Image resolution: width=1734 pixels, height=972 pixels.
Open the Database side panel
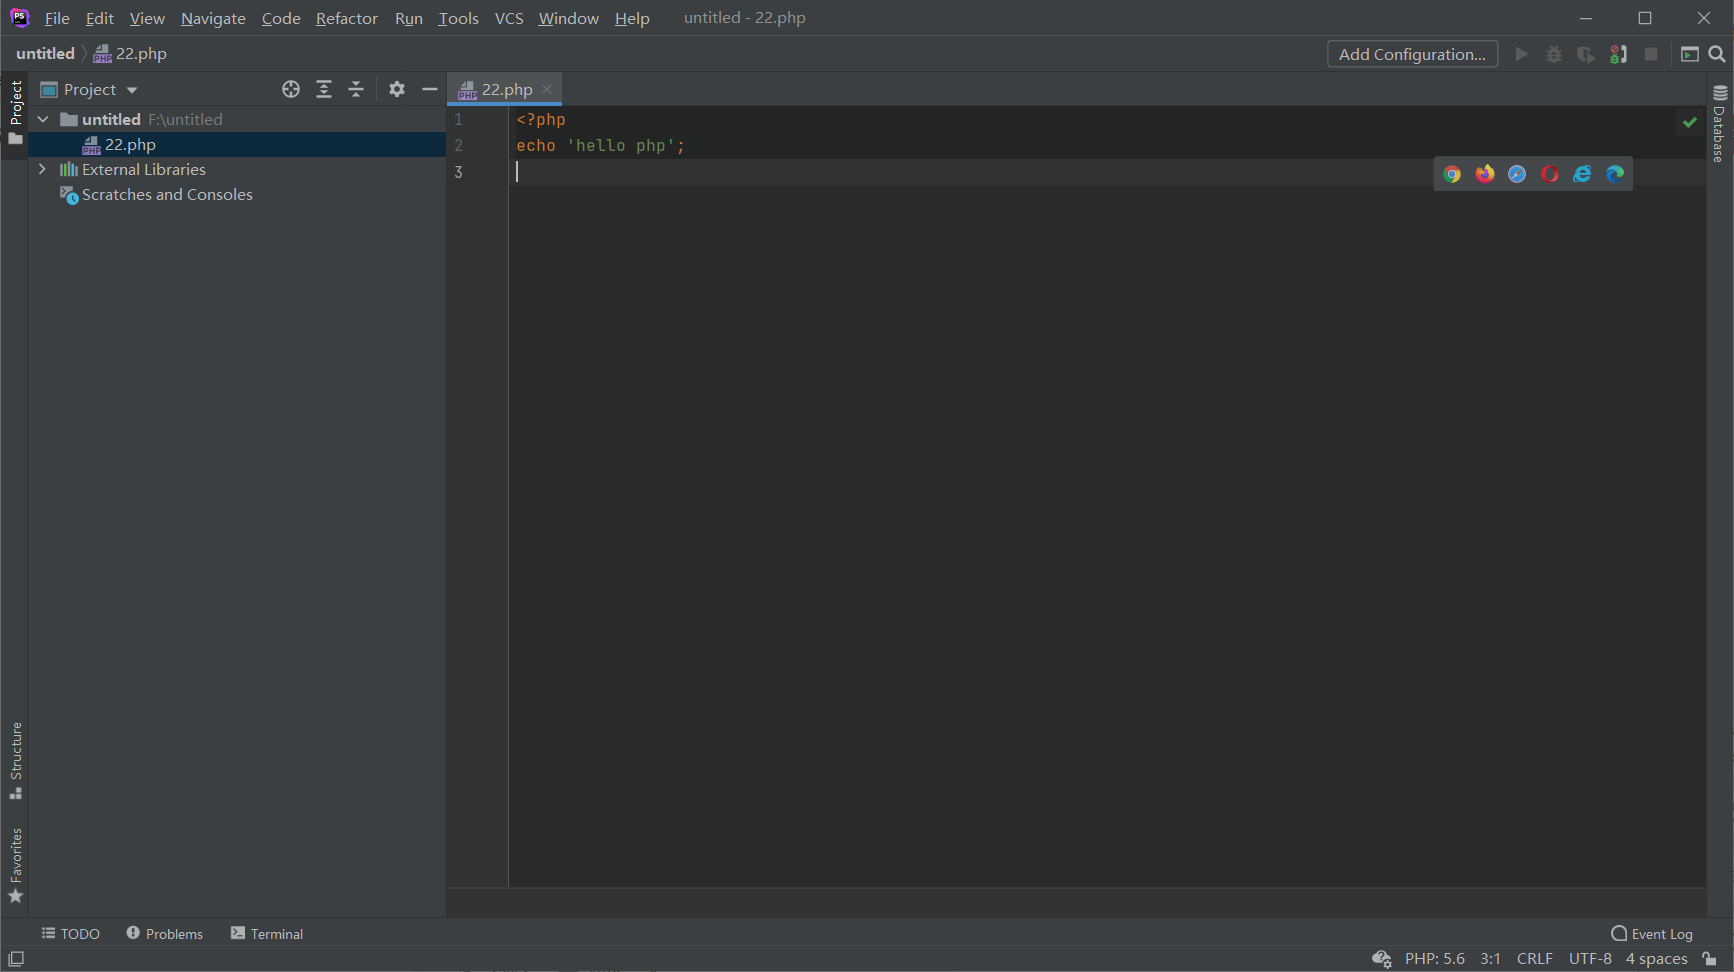1719,125
